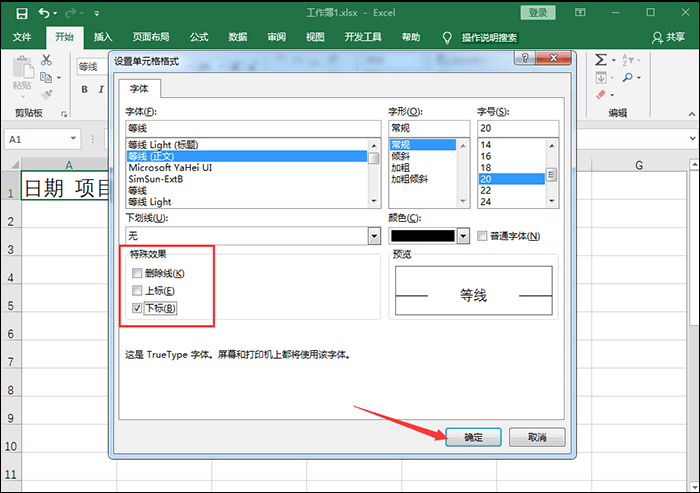The height and width of the screenshot is (493, 700).
Task: Enable the 上标 superscript checkbox
Action: click(137, 291)
